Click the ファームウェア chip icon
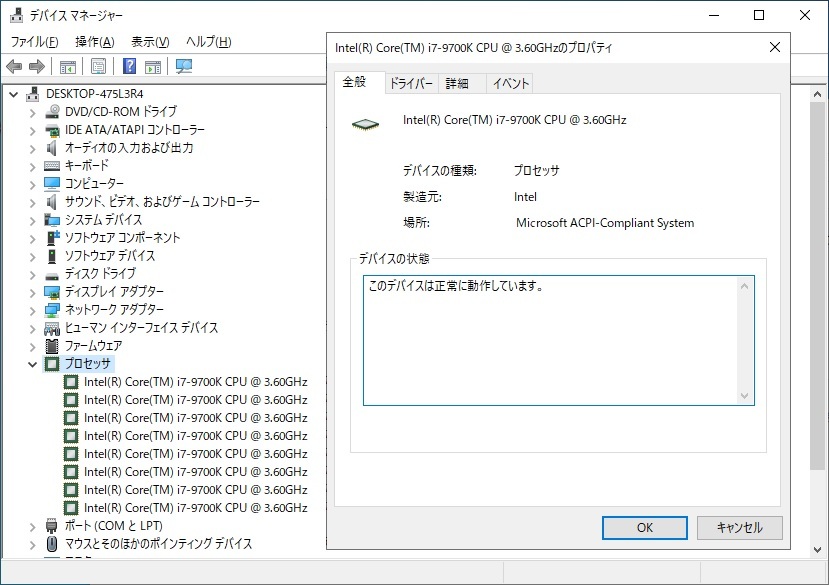The image size is (829, 585). [52, 346]
